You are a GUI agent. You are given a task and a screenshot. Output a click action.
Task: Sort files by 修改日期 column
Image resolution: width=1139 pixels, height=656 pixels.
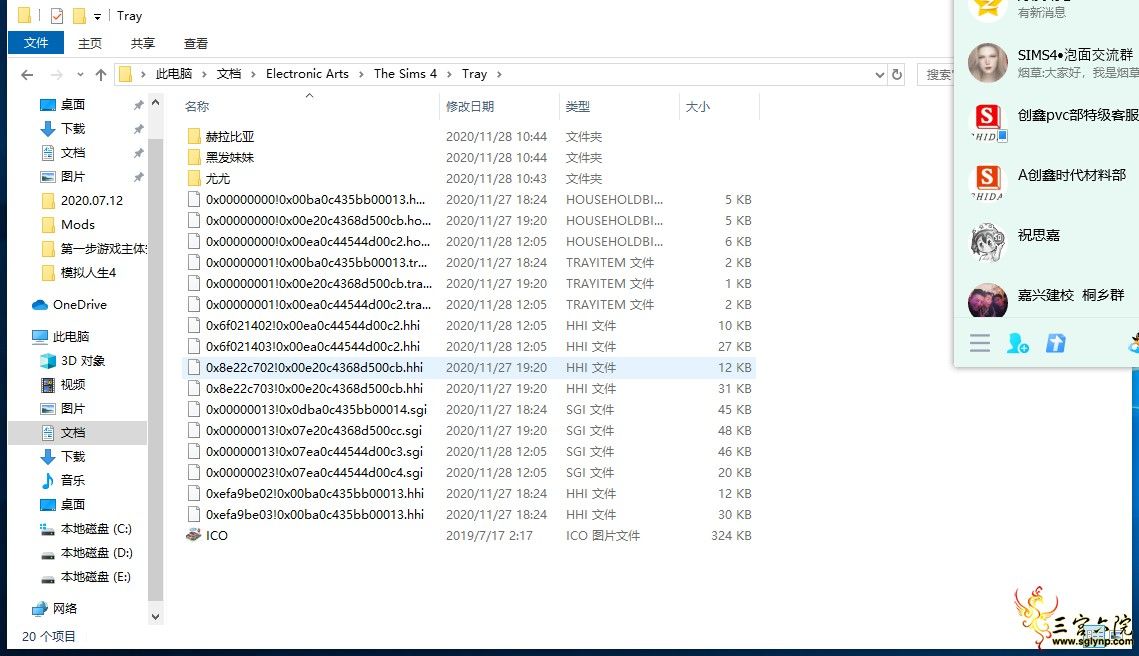pyautogui.click(x=470, y=107)
